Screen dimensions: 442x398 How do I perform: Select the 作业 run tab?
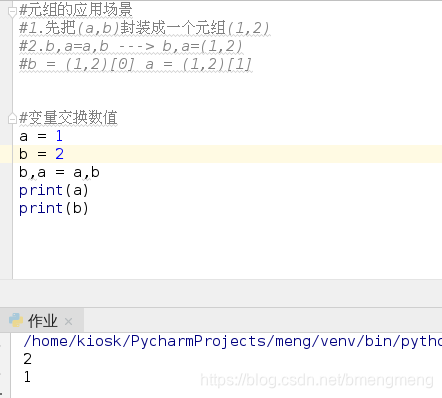click(42, 321)
